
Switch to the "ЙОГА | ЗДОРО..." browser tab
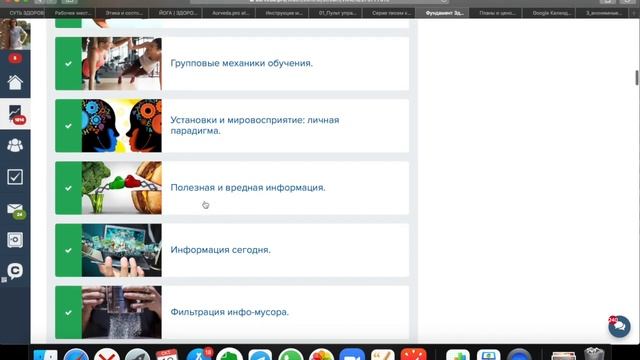(178, 13)
